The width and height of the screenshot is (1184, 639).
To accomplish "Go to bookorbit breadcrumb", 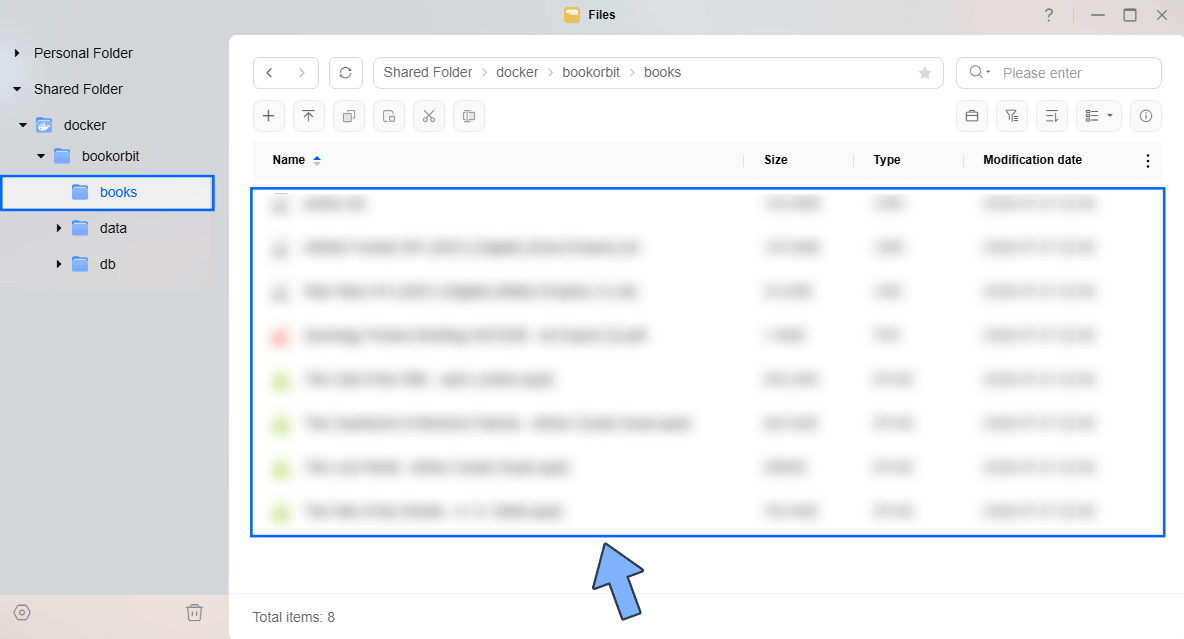I will [x=590, y=73].
